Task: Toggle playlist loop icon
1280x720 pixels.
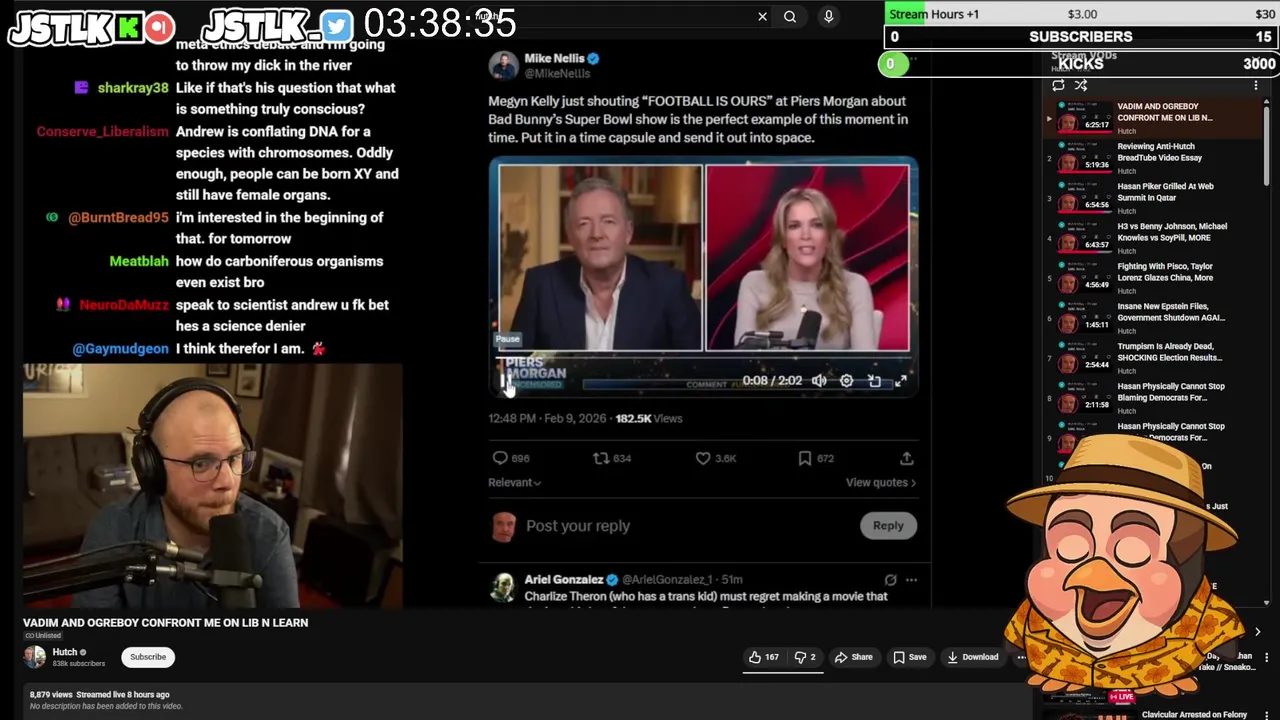Action: click(1058, 86)
